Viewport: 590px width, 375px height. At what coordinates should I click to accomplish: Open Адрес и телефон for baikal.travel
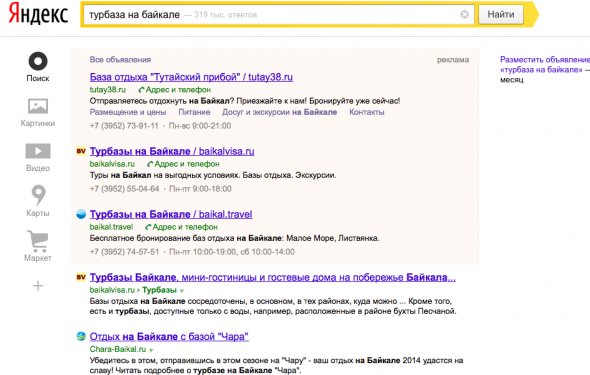tap(185, 227)
